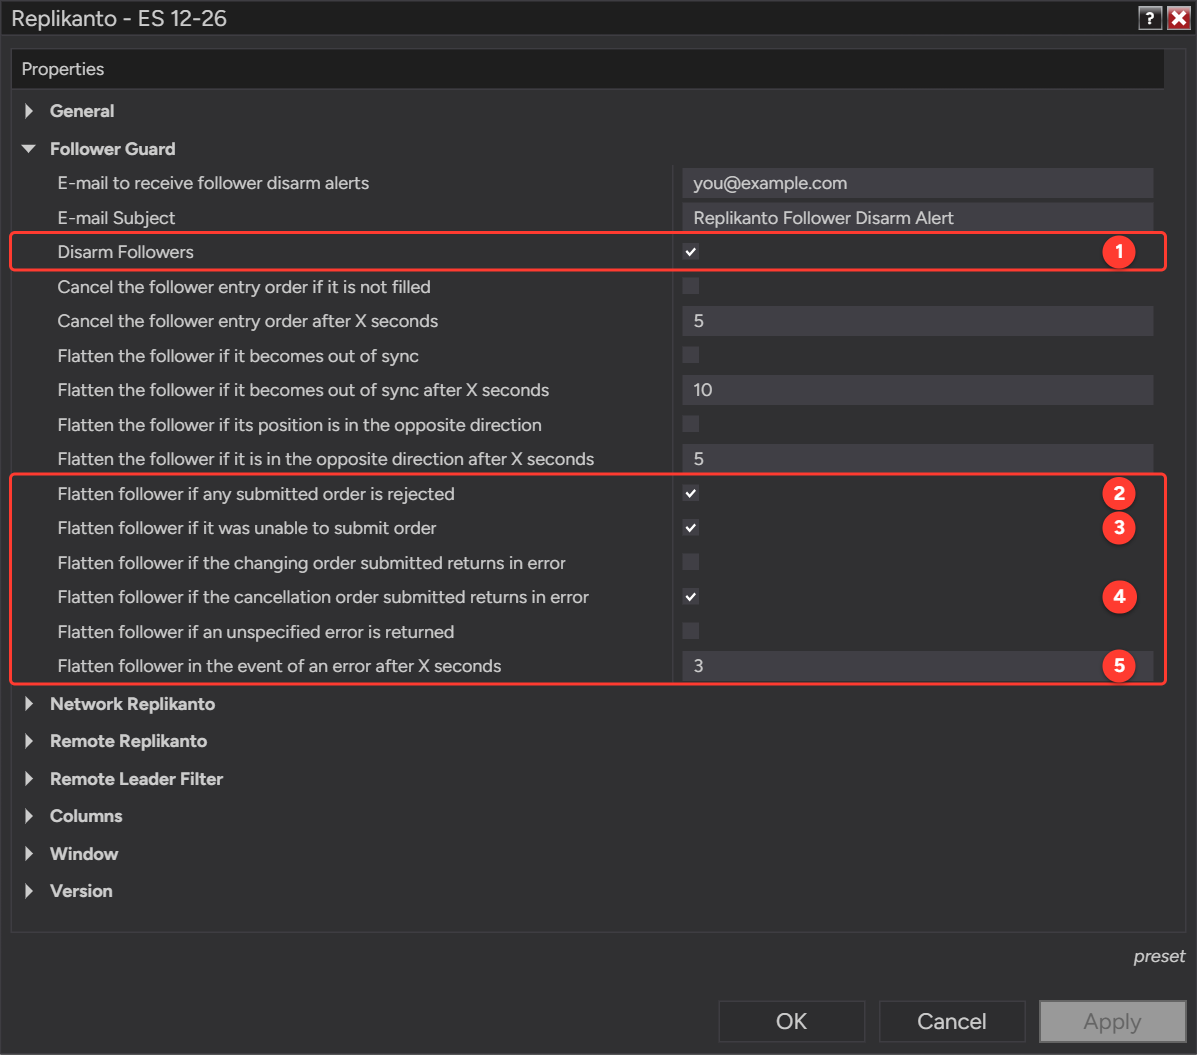The image size is (1197, 1055).
Task: Expand the Network Replikanto section
Action: 29,704
